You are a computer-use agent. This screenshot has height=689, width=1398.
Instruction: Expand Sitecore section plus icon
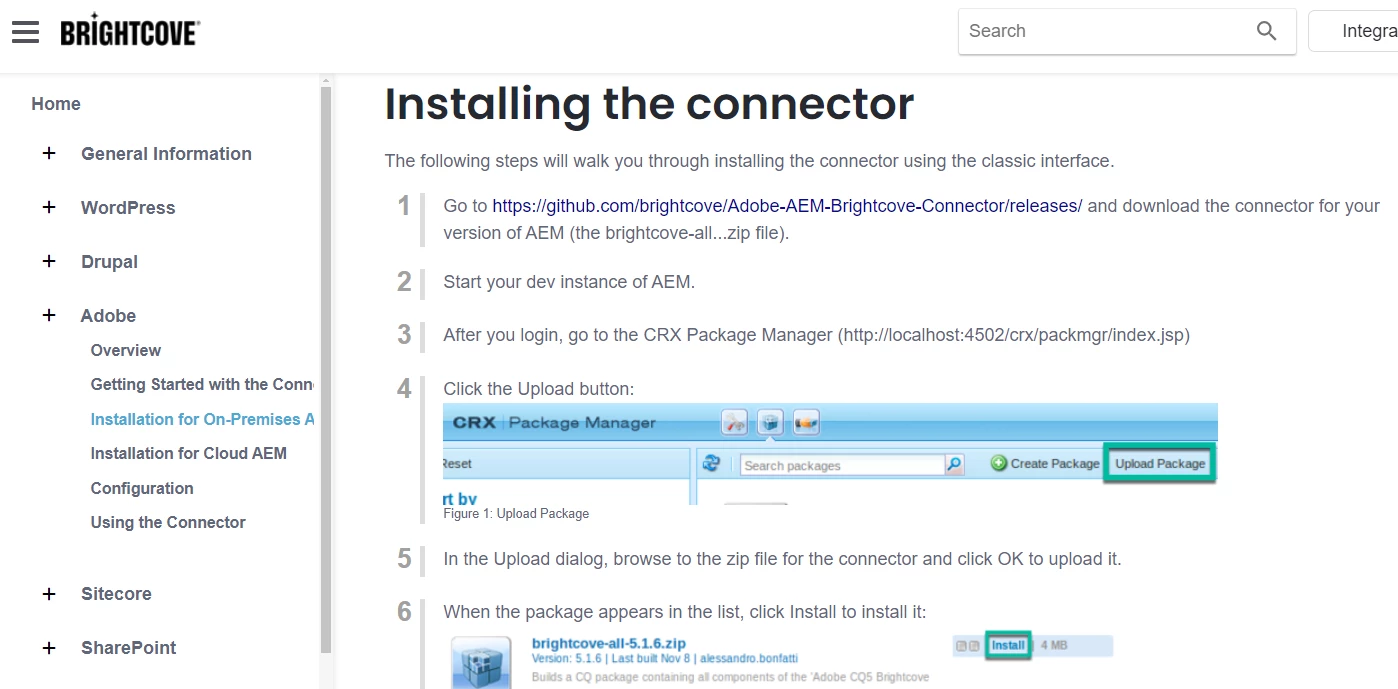49,594
